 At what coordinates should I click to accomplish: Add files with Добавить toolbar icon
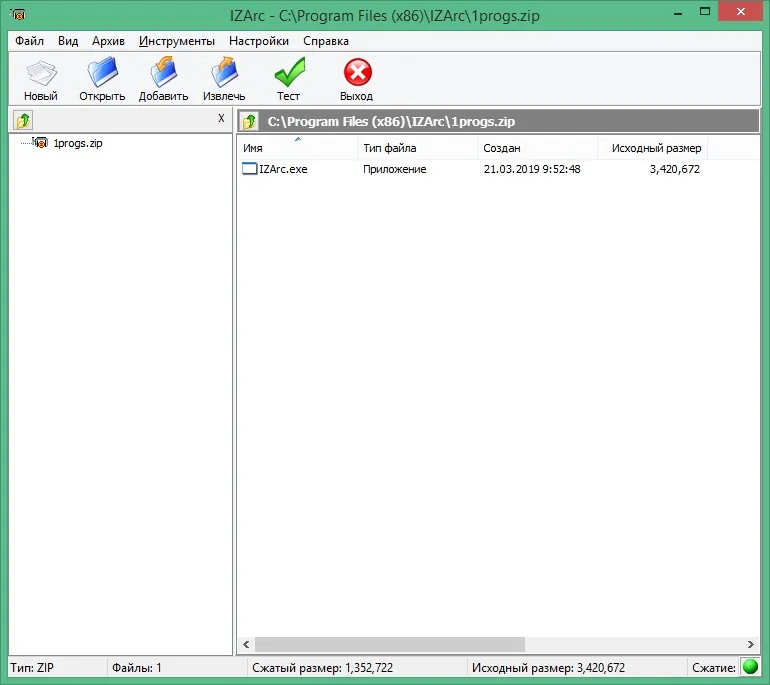click(163, 79)
